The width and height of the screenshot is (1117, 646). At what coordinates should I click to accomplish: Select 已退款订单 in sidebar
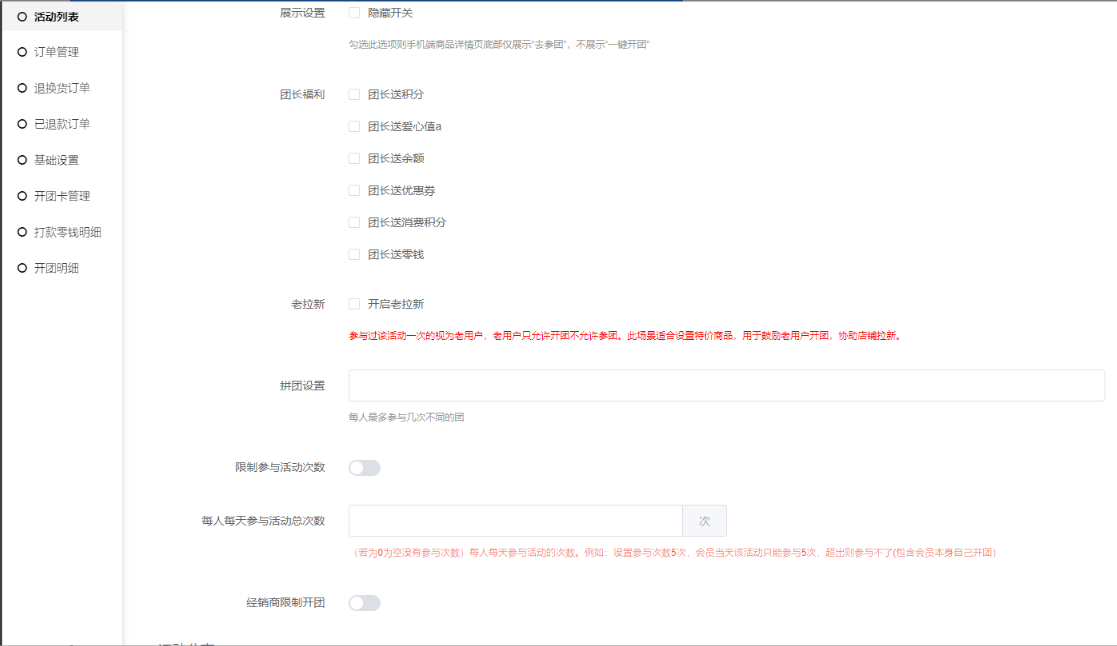point(62,124)
